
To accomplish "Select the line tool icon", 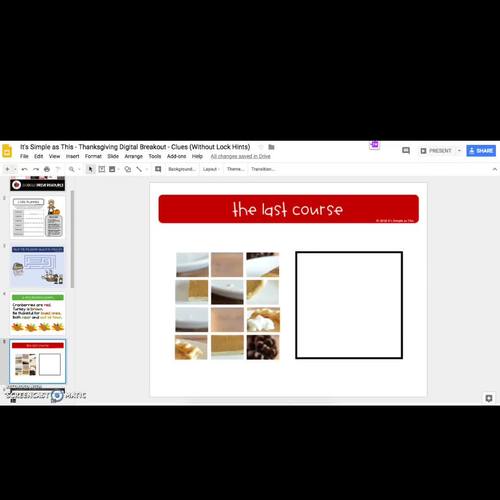I will point(139,169).
